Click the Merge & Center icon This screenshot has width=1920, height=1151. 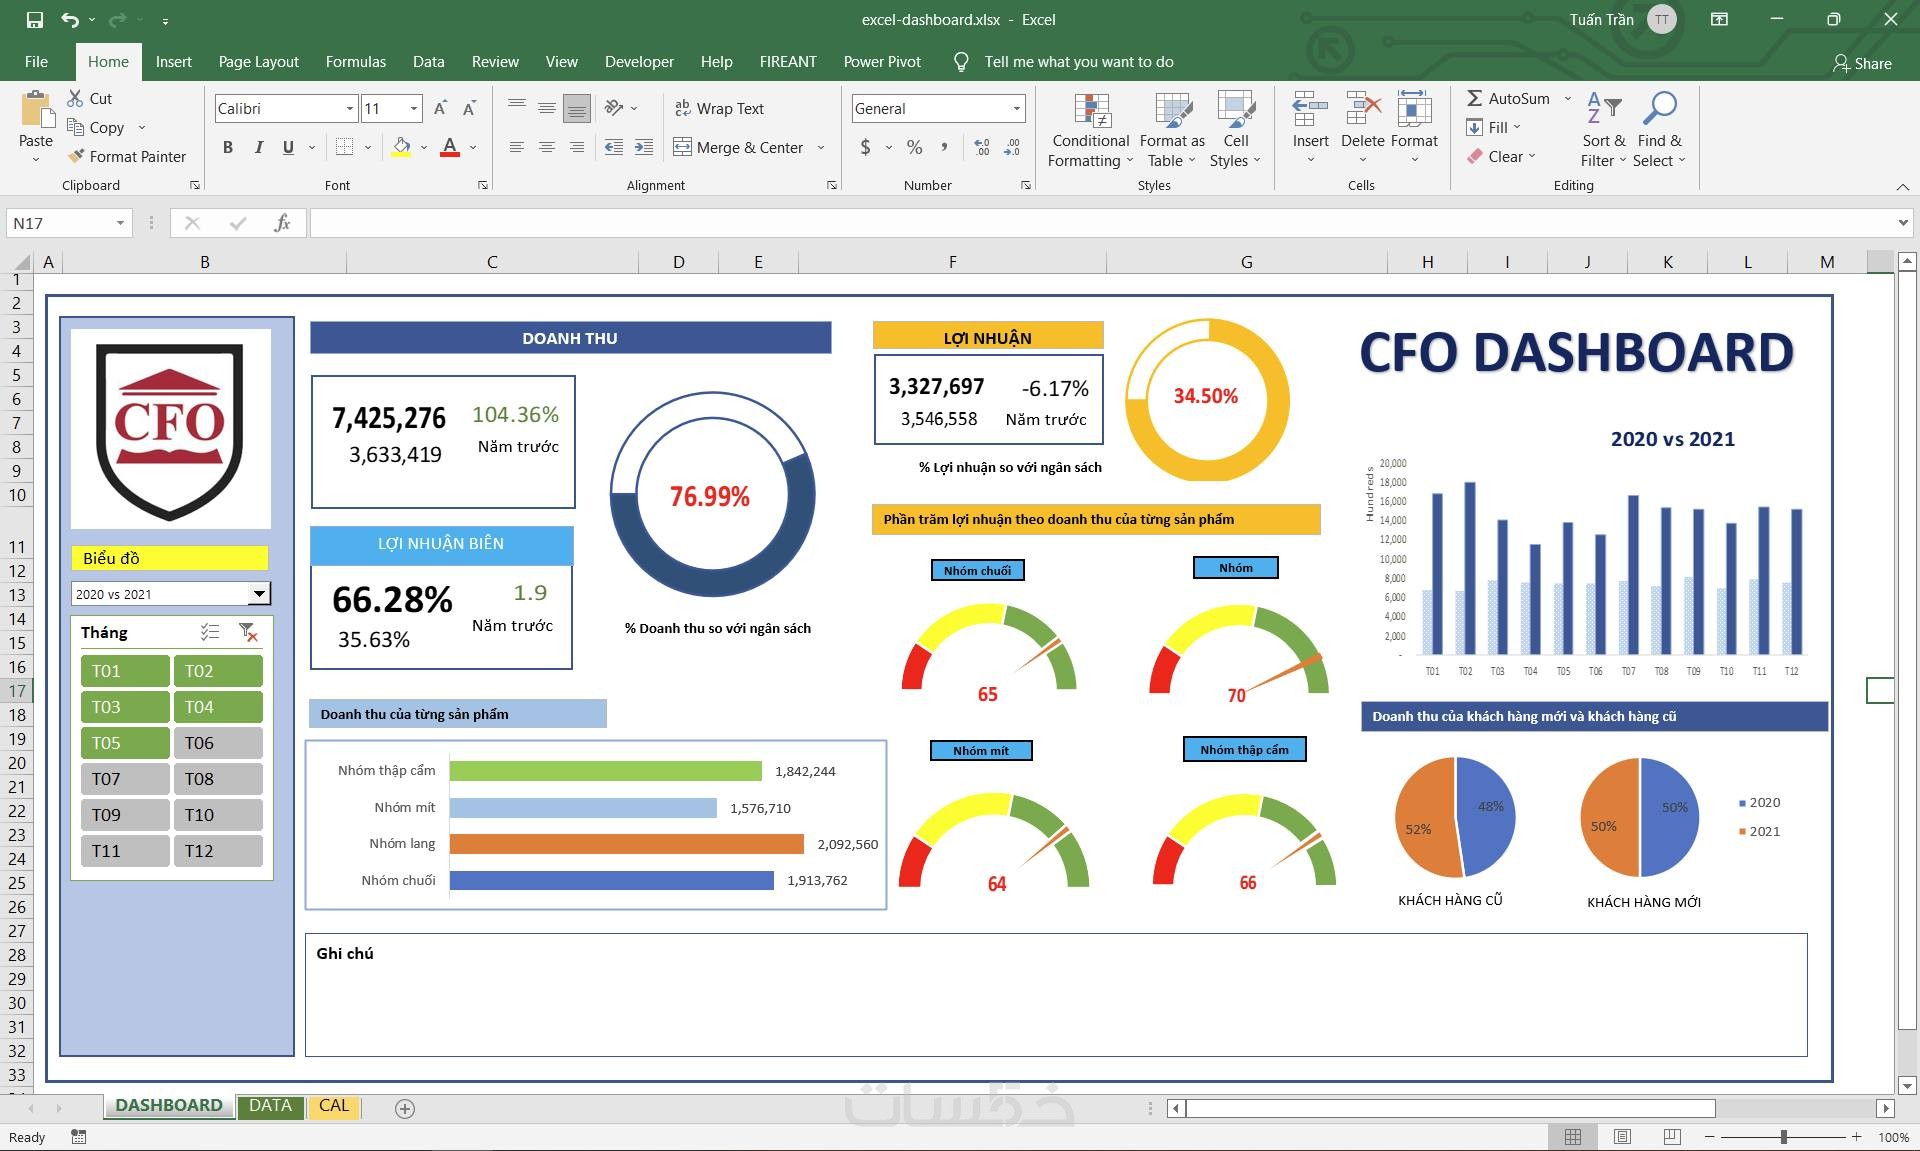pyautogui.click(x=683, y=147)
